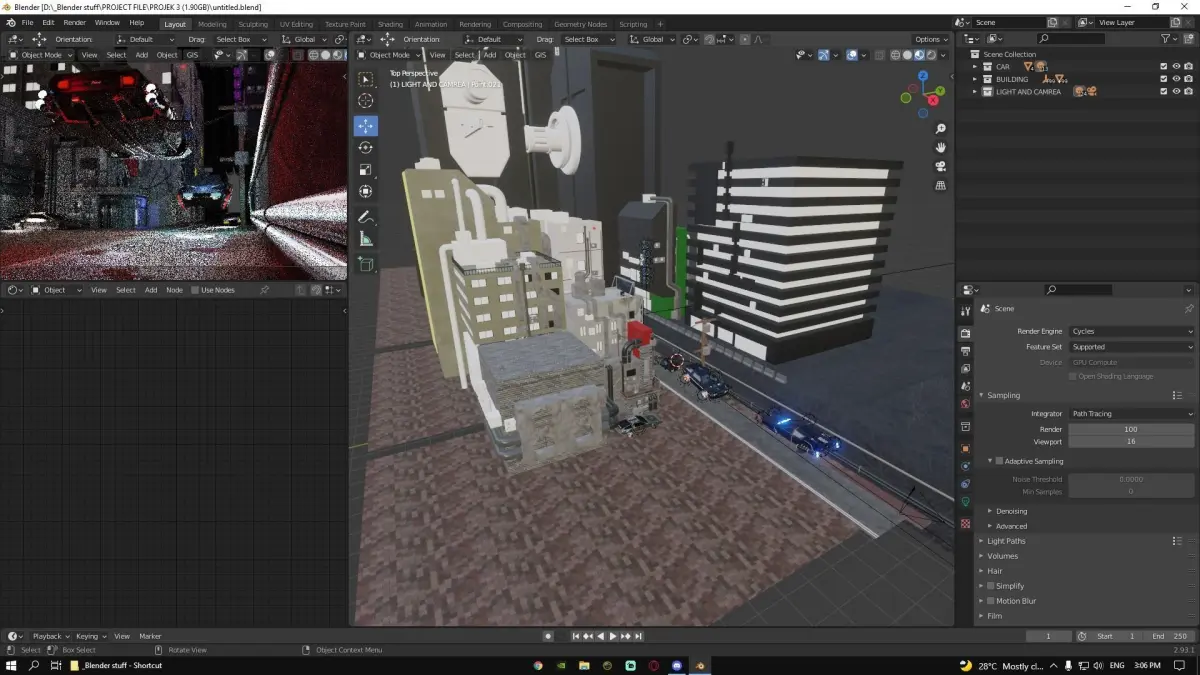Jump to end frame in timeline
This screenshot has width=1200, height=675.
point(639,636)
